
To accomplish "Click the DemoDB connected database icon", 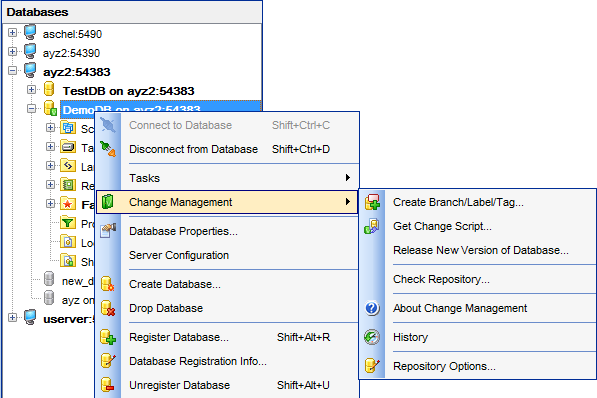I will (x=50, y=108).
